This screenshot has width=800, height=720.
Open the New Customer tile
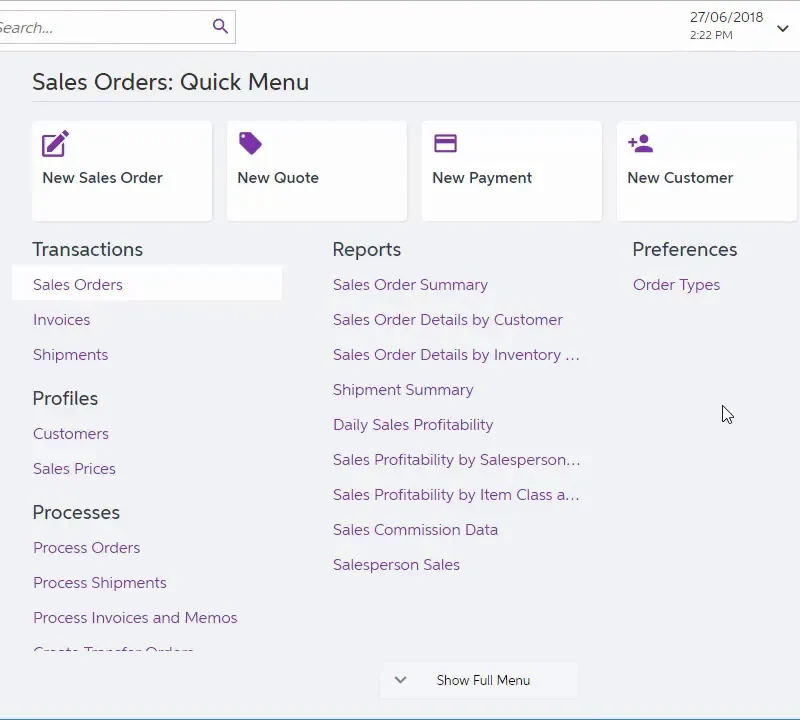click(x=707, y=171)
